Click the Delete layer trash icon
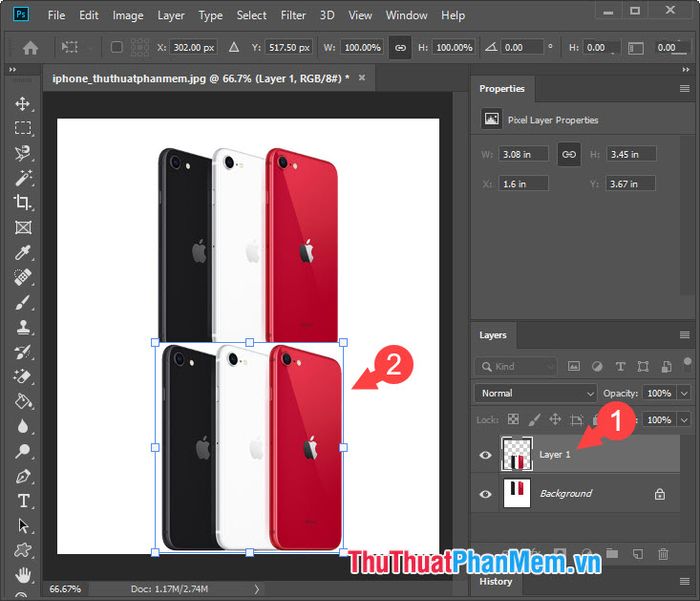This screenshot has width=700, height=601. point(663,555)
